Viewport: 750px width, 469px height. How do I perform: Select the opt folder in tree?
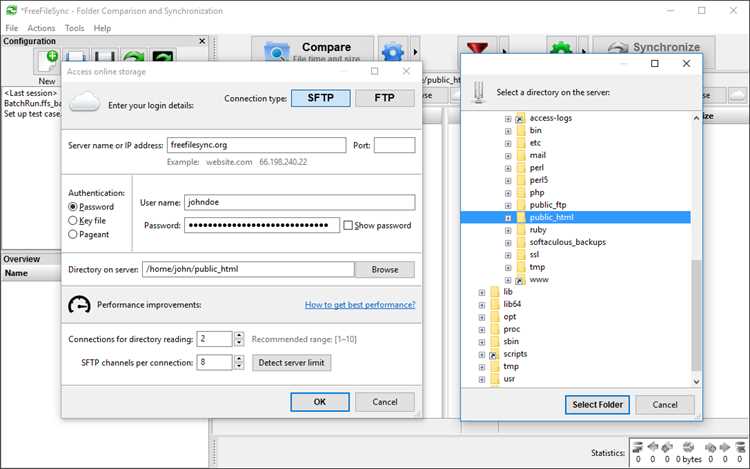pyautogui.click(x=509, y=317)
